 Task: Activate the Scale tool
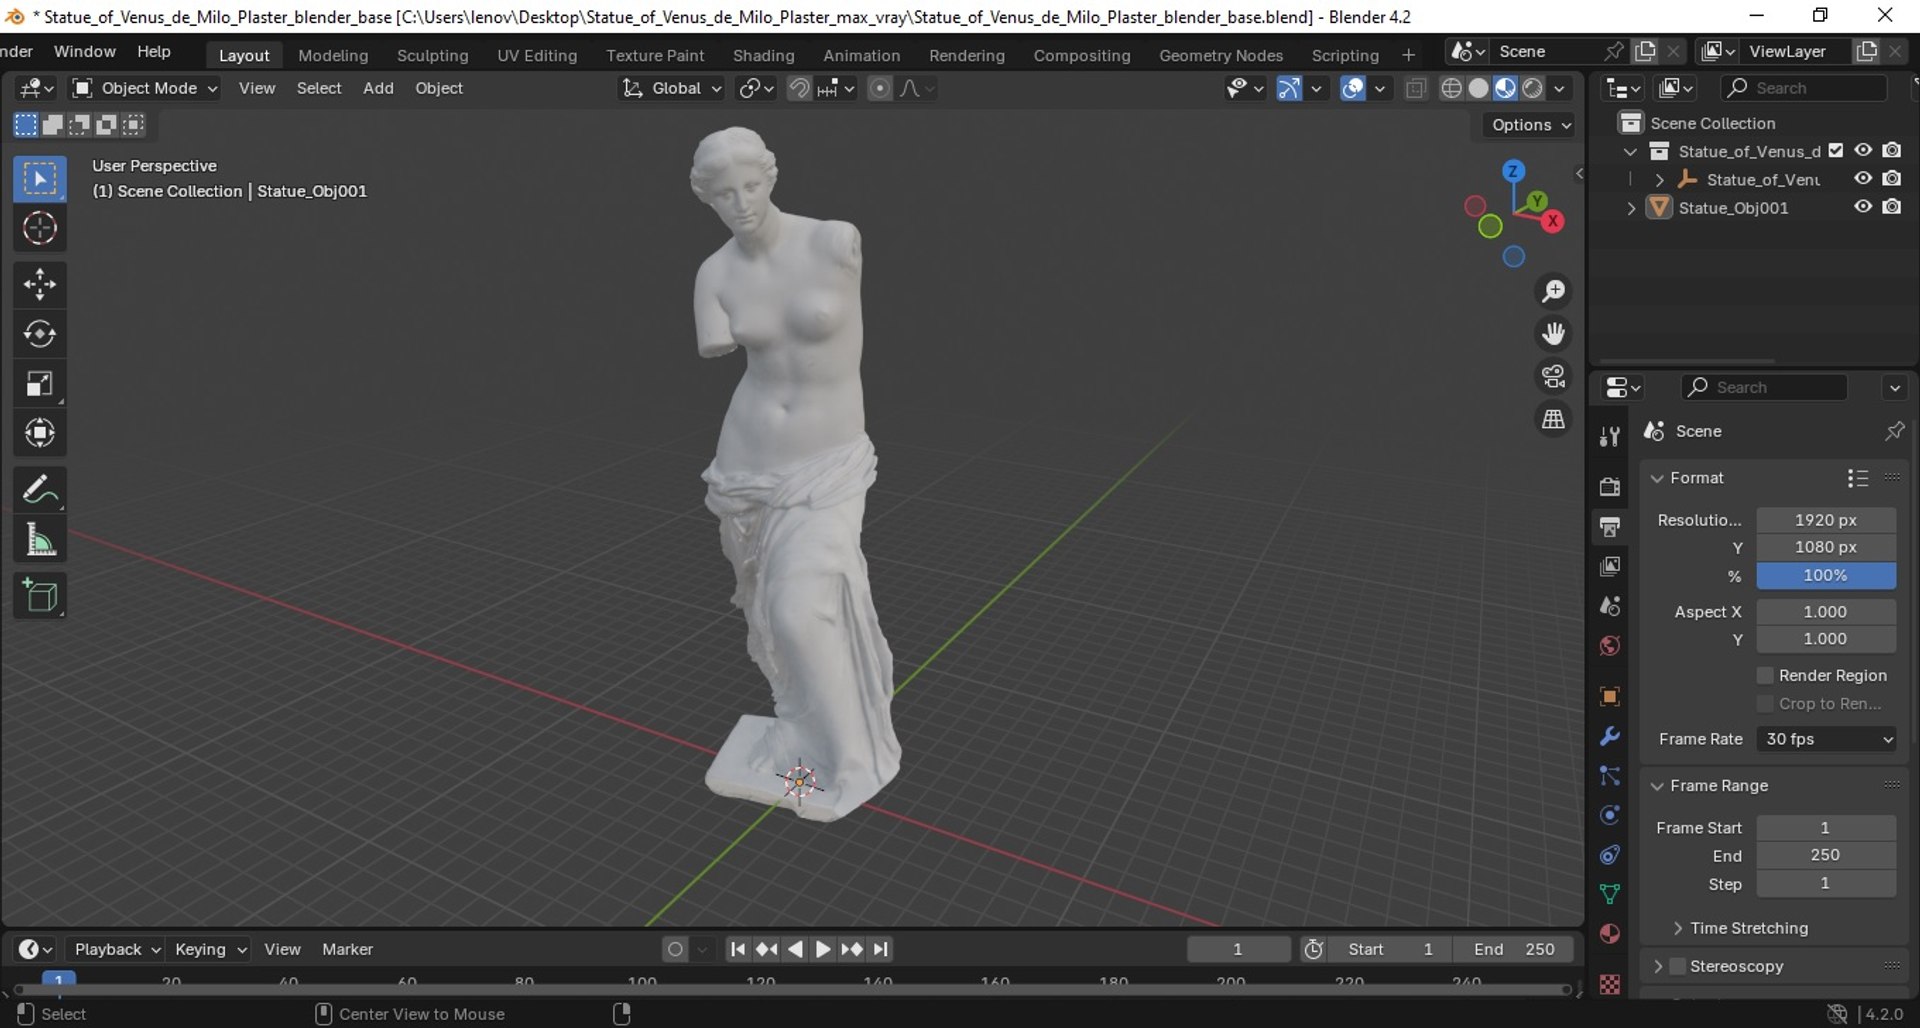(x=40, y=384)
